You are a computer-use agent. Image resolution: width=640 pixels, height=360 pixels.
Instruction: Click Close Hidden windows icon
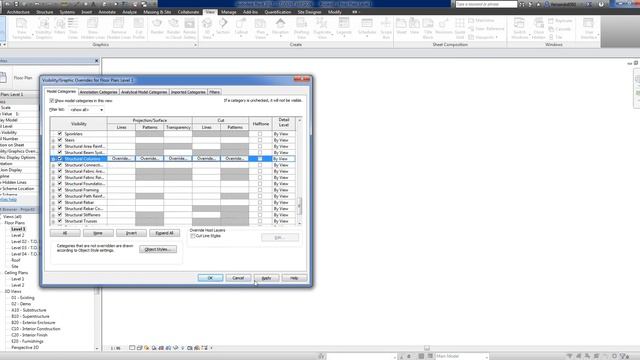pyautogui.click(x=539, y=28)
